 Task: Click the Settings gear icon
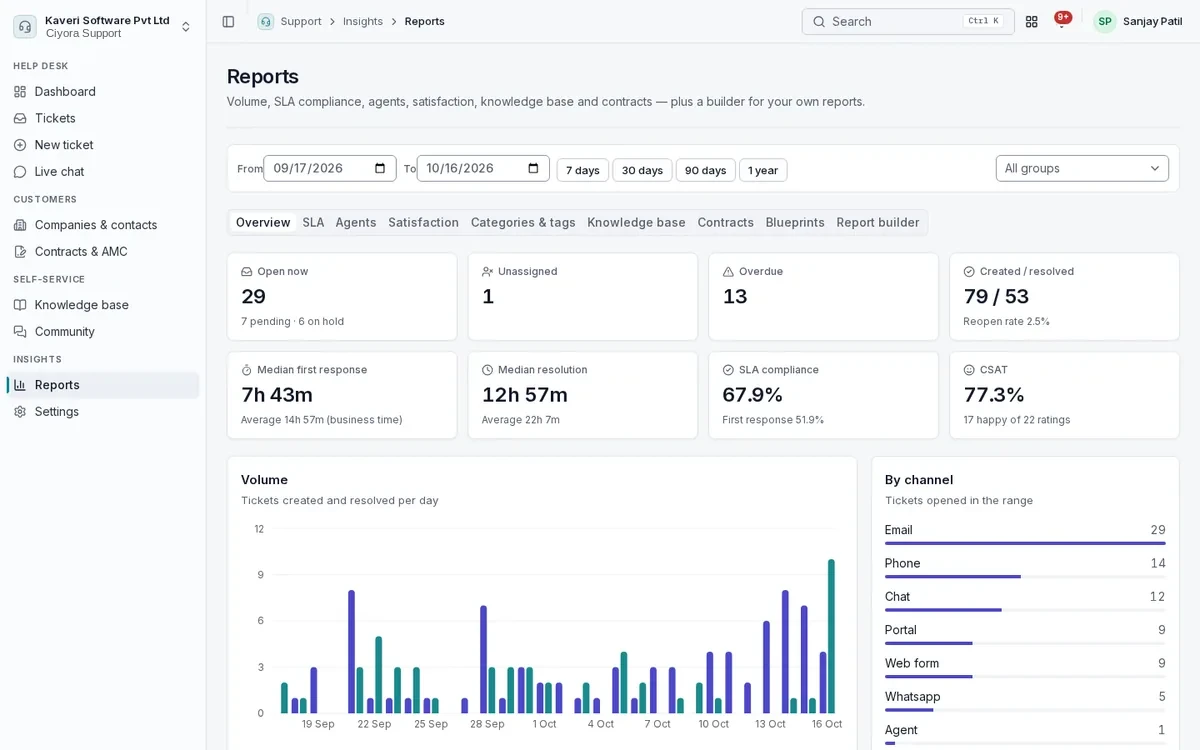[20, 411]
